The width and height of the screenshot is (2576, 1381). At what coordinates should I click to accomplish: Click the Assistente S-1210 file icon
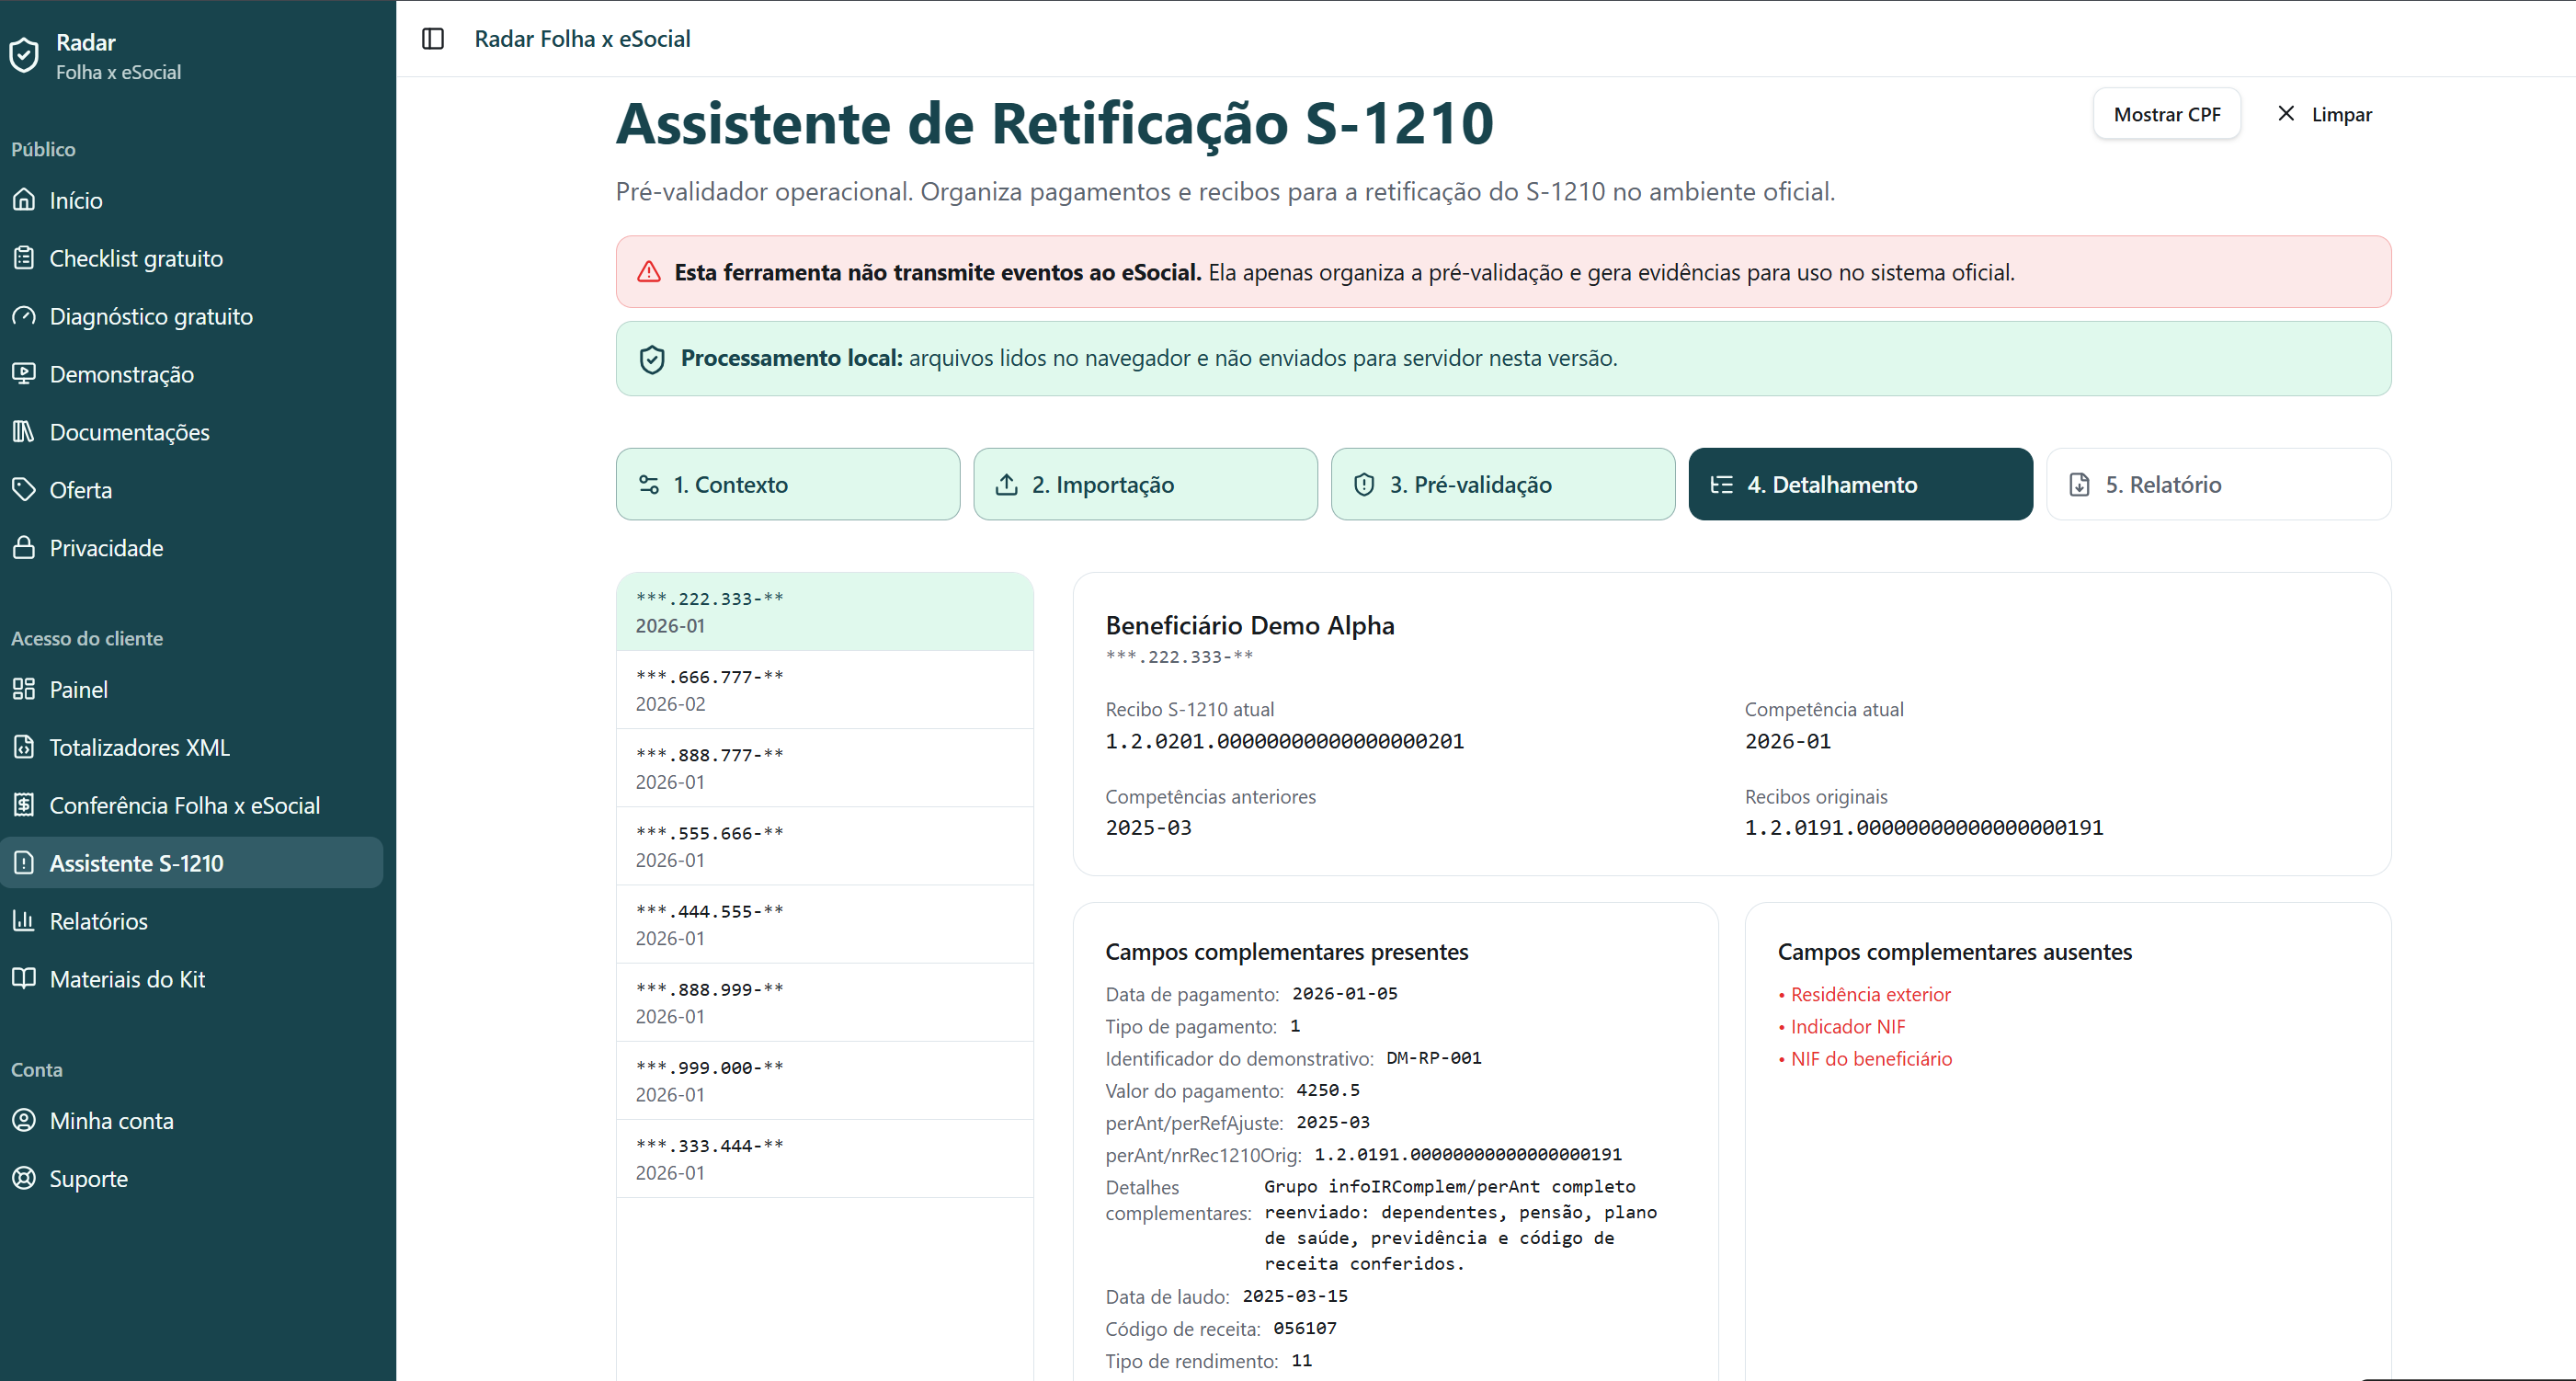[24, 863]
